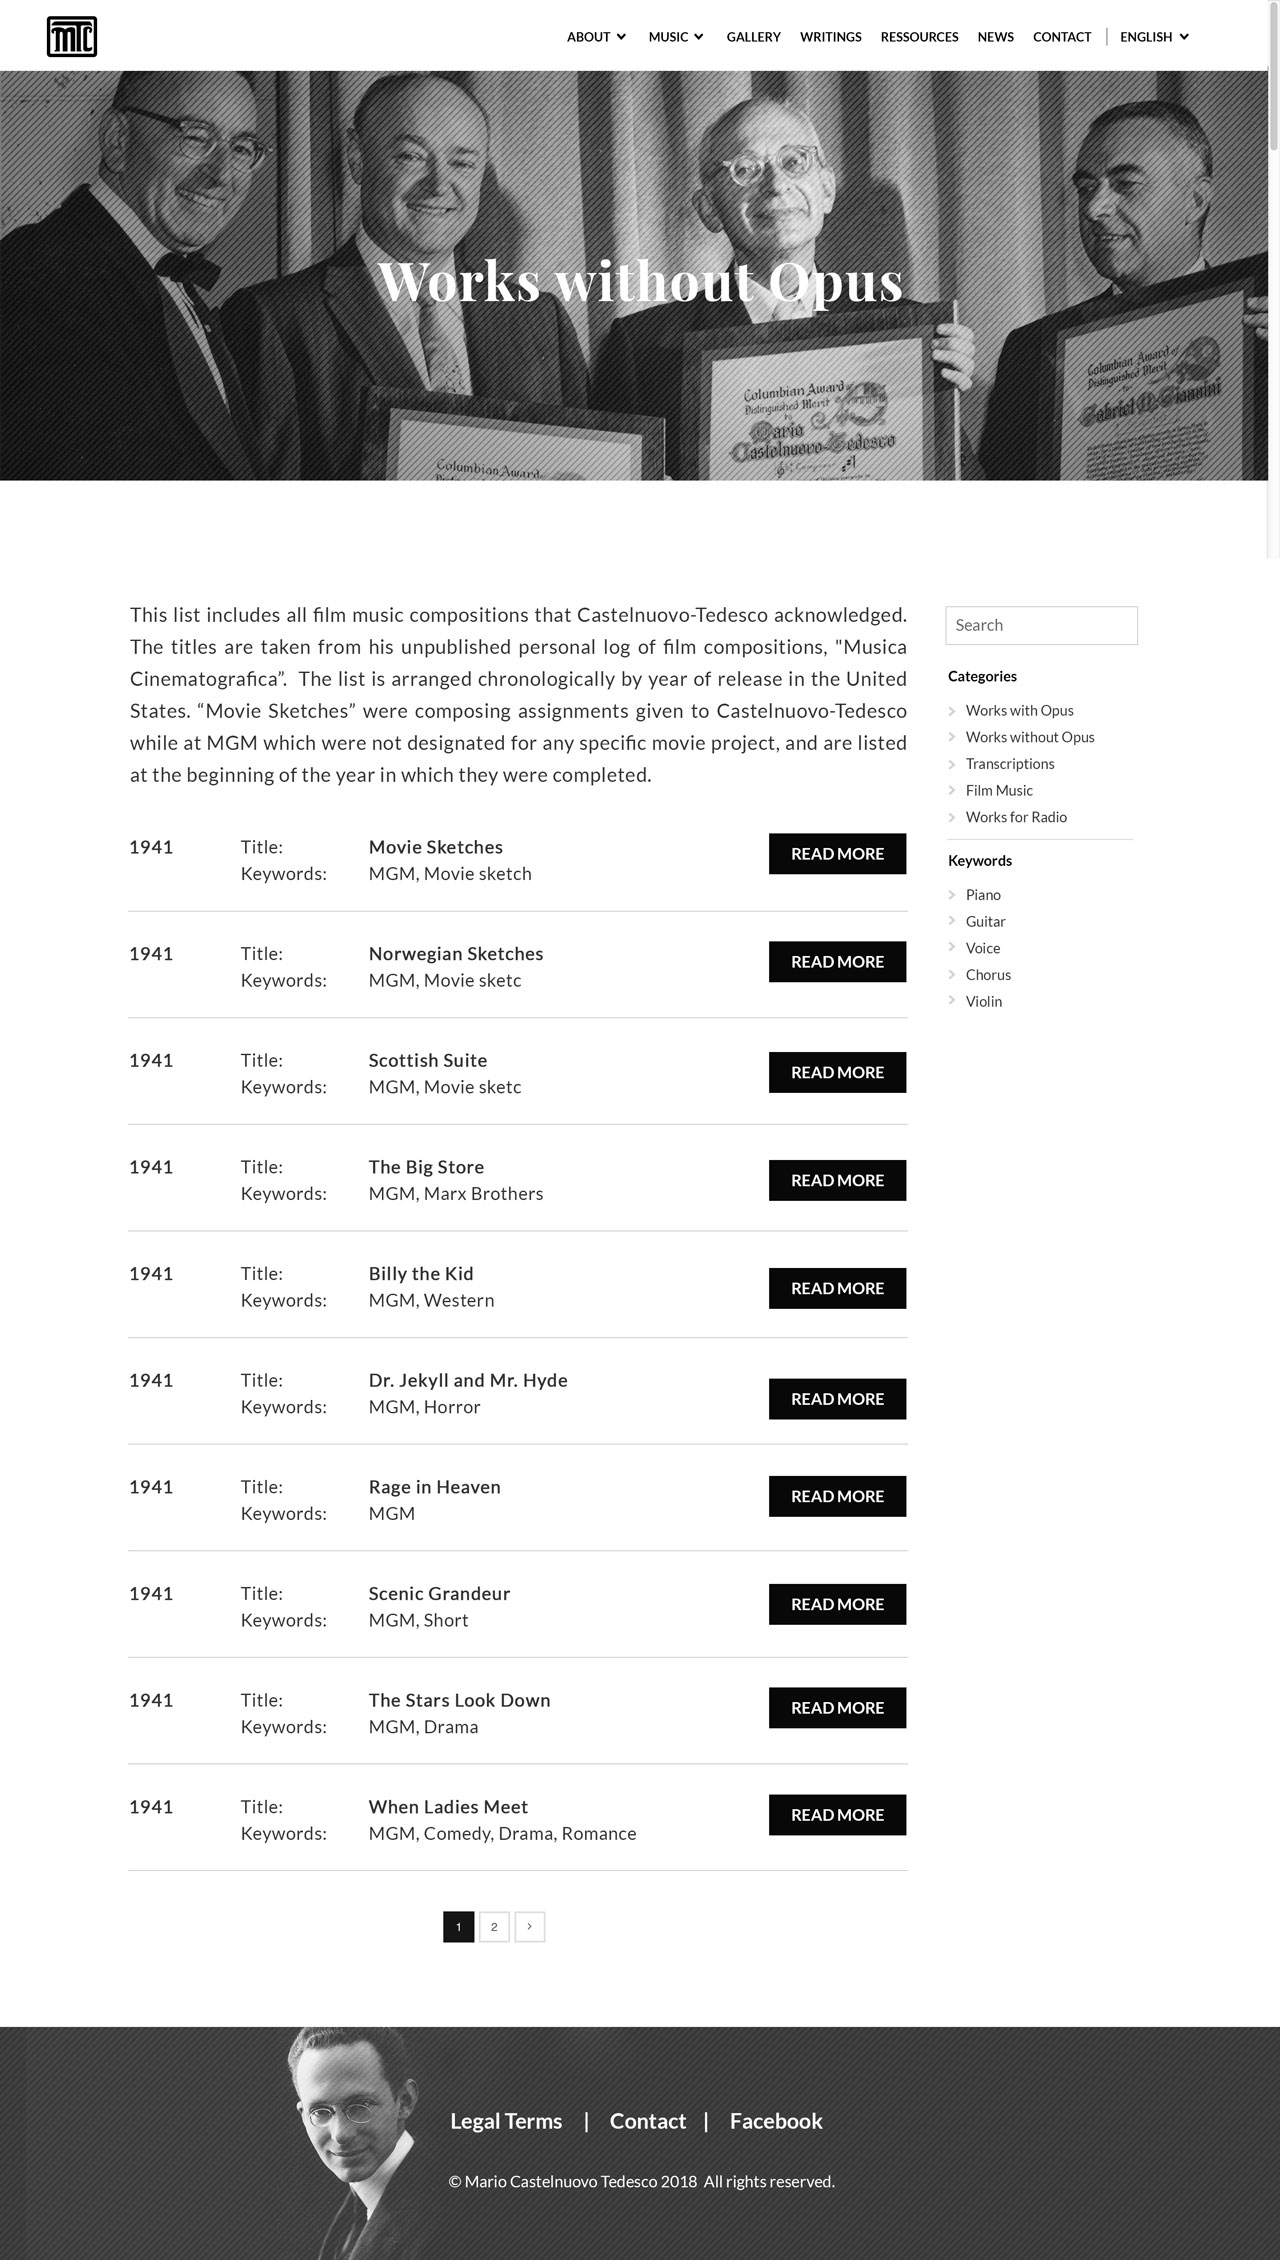1280x2260 pixels.
Task: Open the Facebook footer link
Action: point(776,2121)
